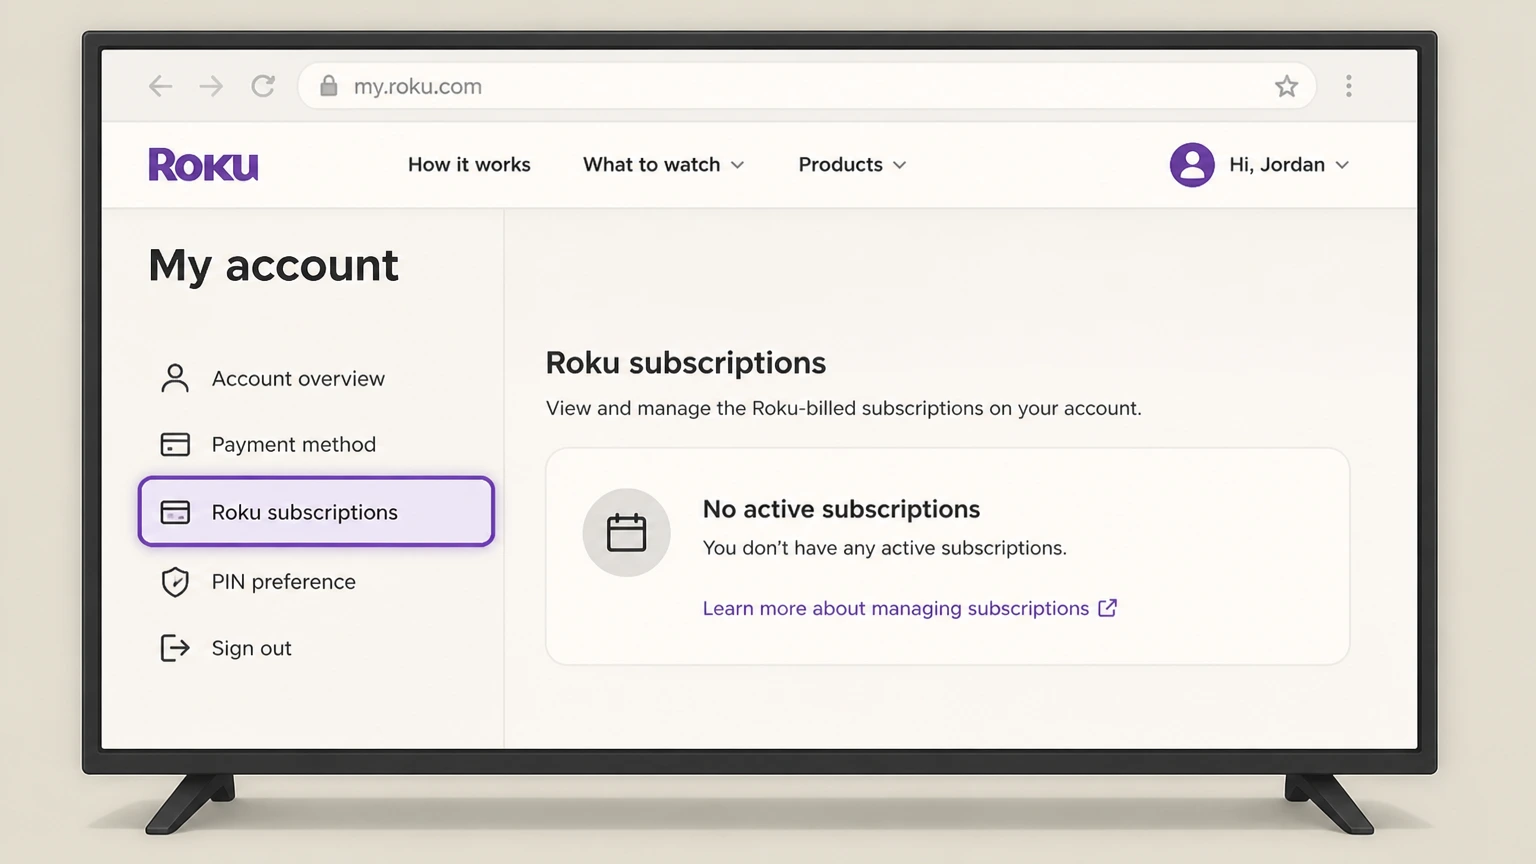Click "You don't have any active subscriptions." text

pyautogui.click(x=885, y=548)
